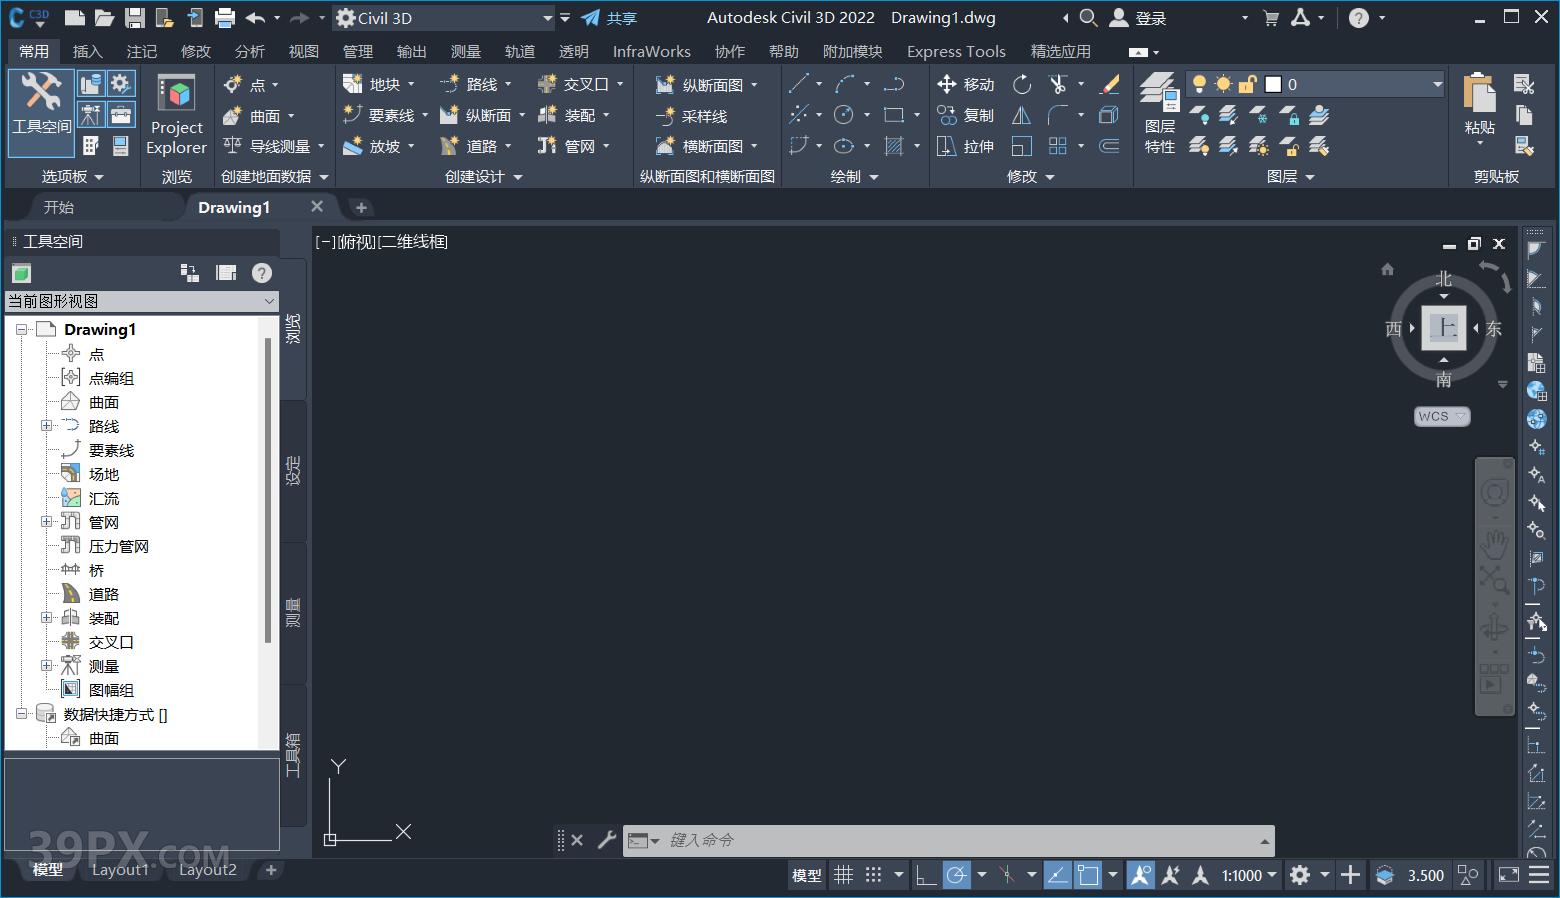Click the workspace settings gear in status bar

[1300, 876]
